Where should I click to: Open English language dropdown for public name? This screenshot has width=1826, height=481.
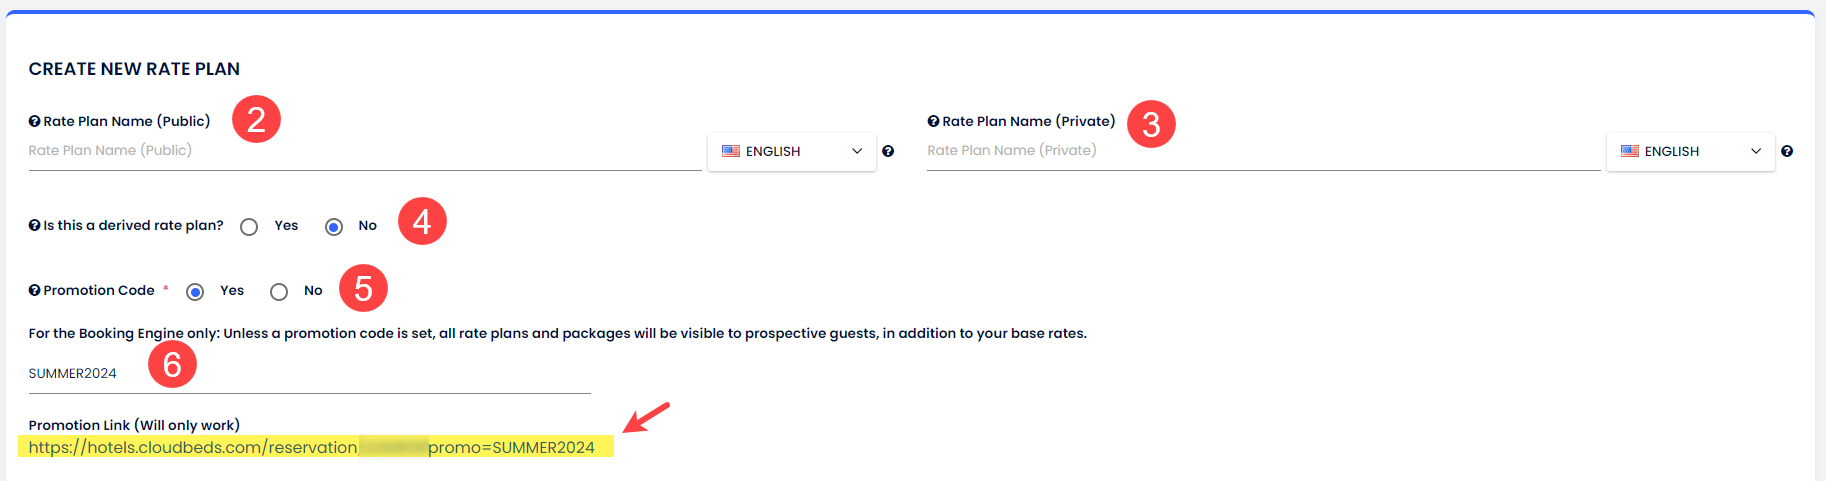(x=791, y=151)
